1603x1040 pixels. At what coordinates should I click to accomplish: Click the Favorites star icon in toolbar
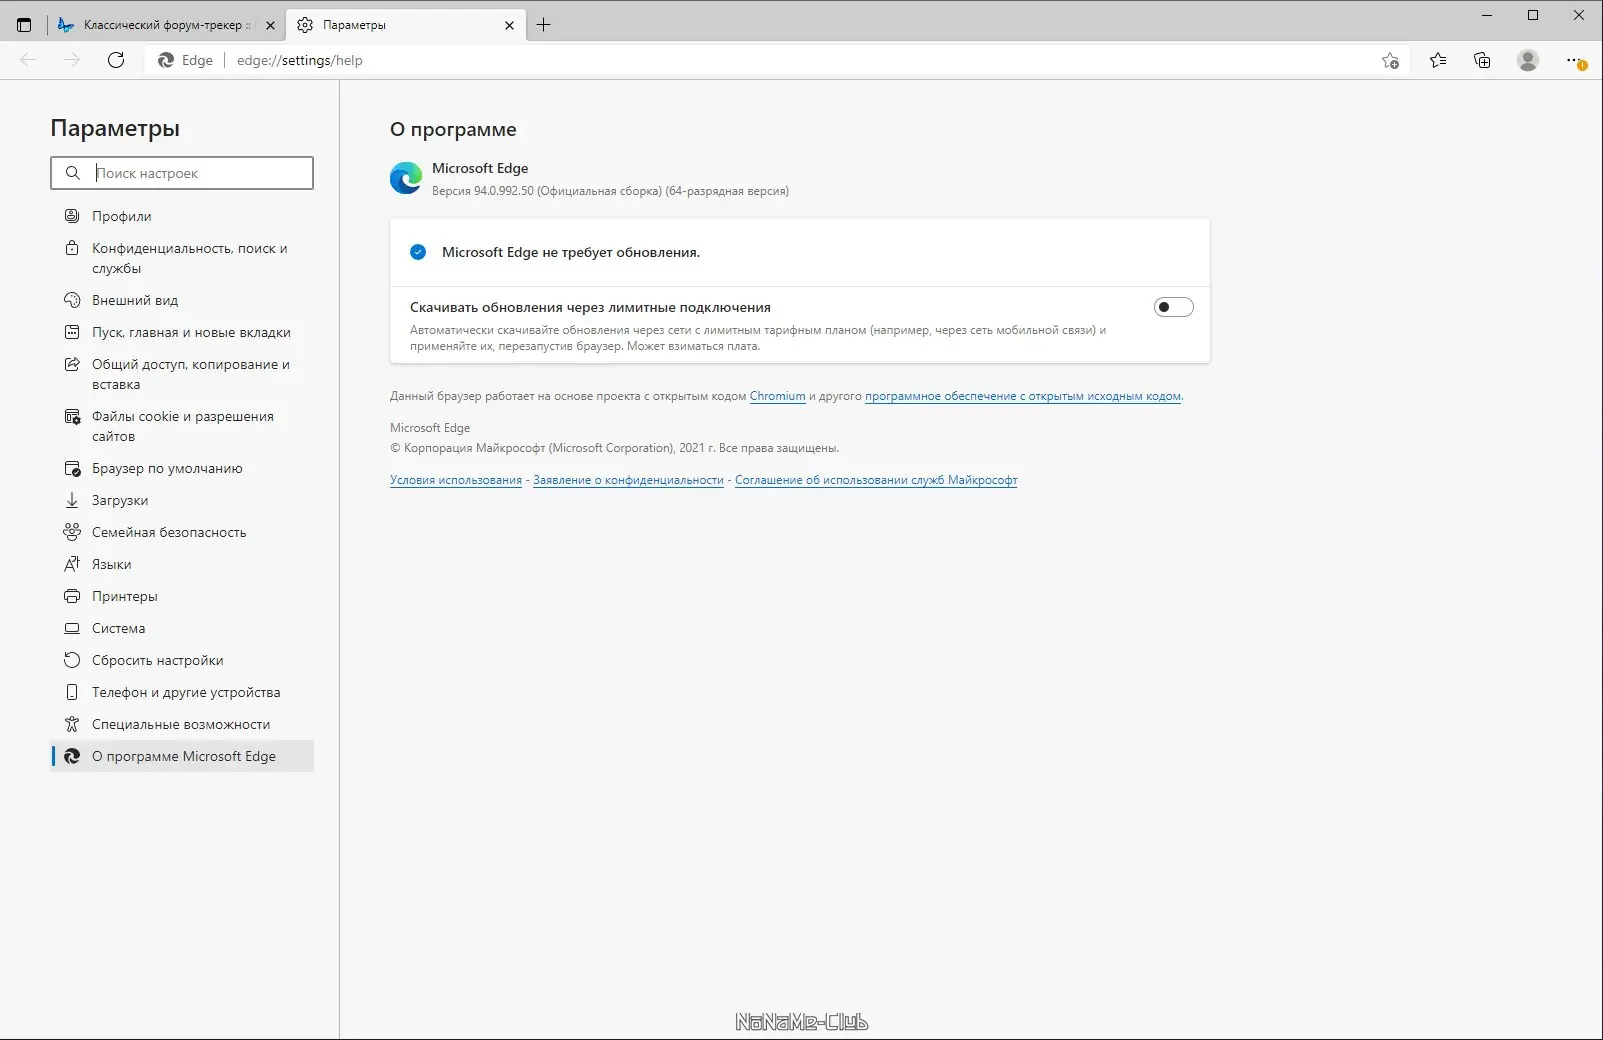[1438, 60]
